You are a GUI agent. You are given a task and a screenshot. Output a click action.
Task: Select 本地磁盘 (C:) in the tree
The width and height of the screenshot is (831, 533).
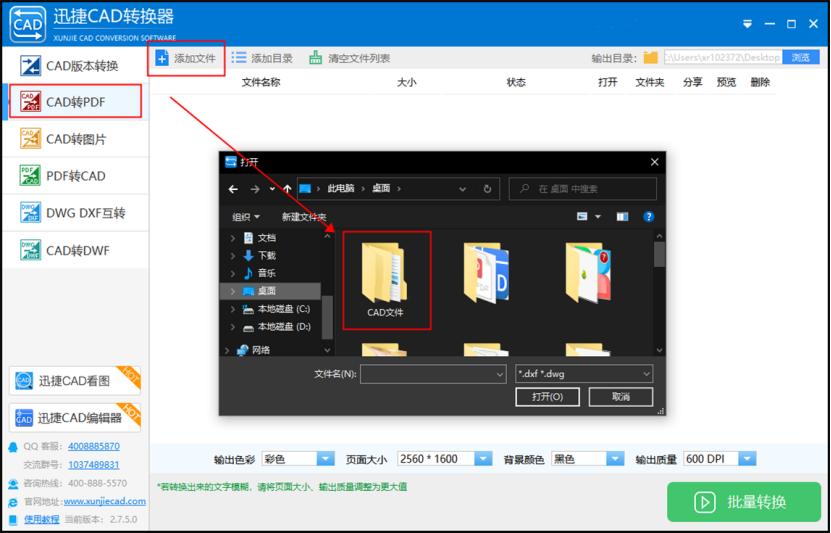(x=284, y=309)
